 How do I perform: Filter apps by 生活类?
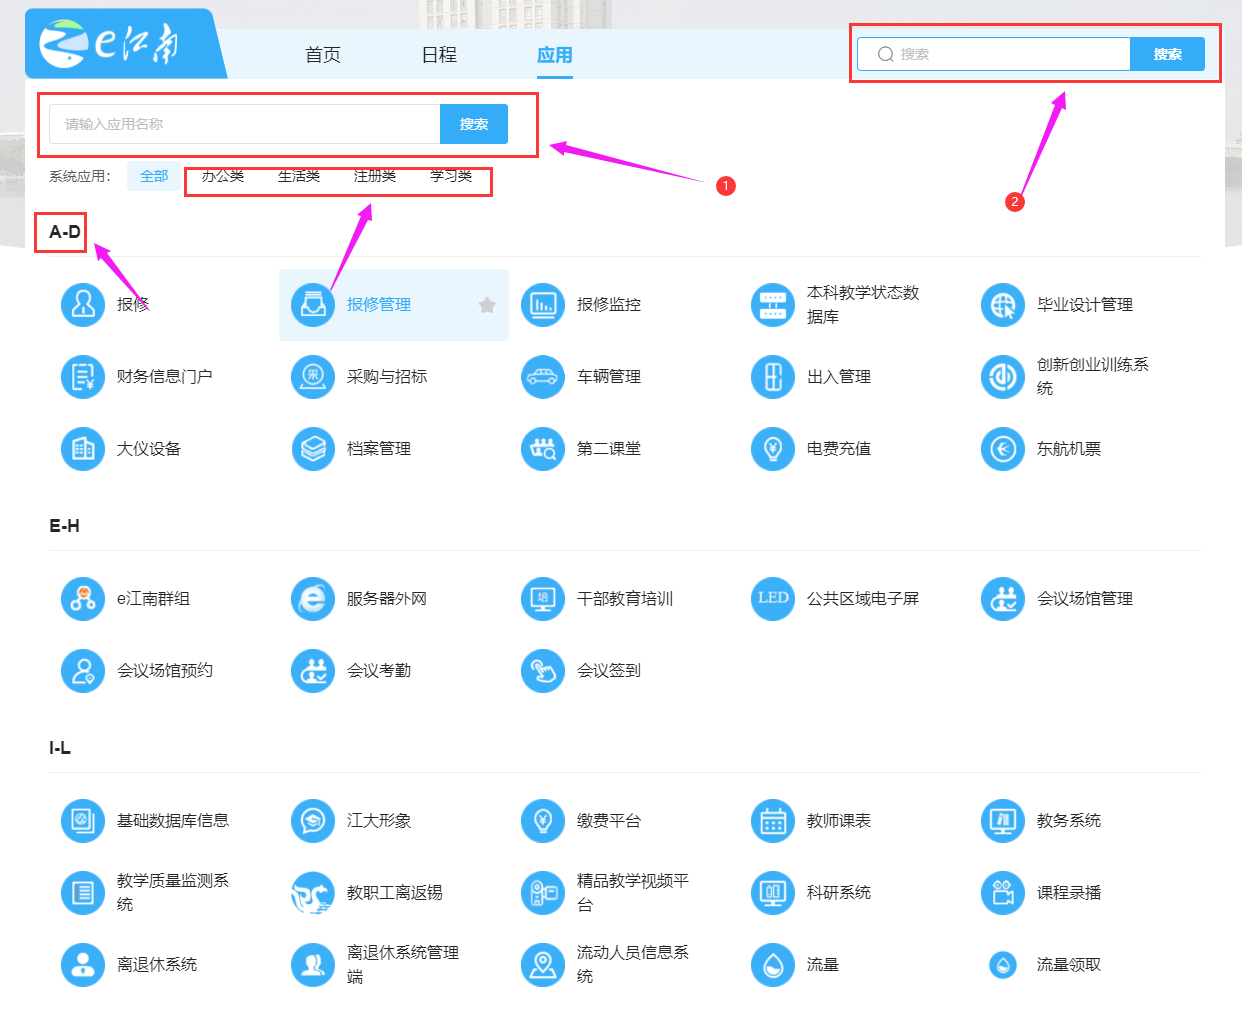299,176
